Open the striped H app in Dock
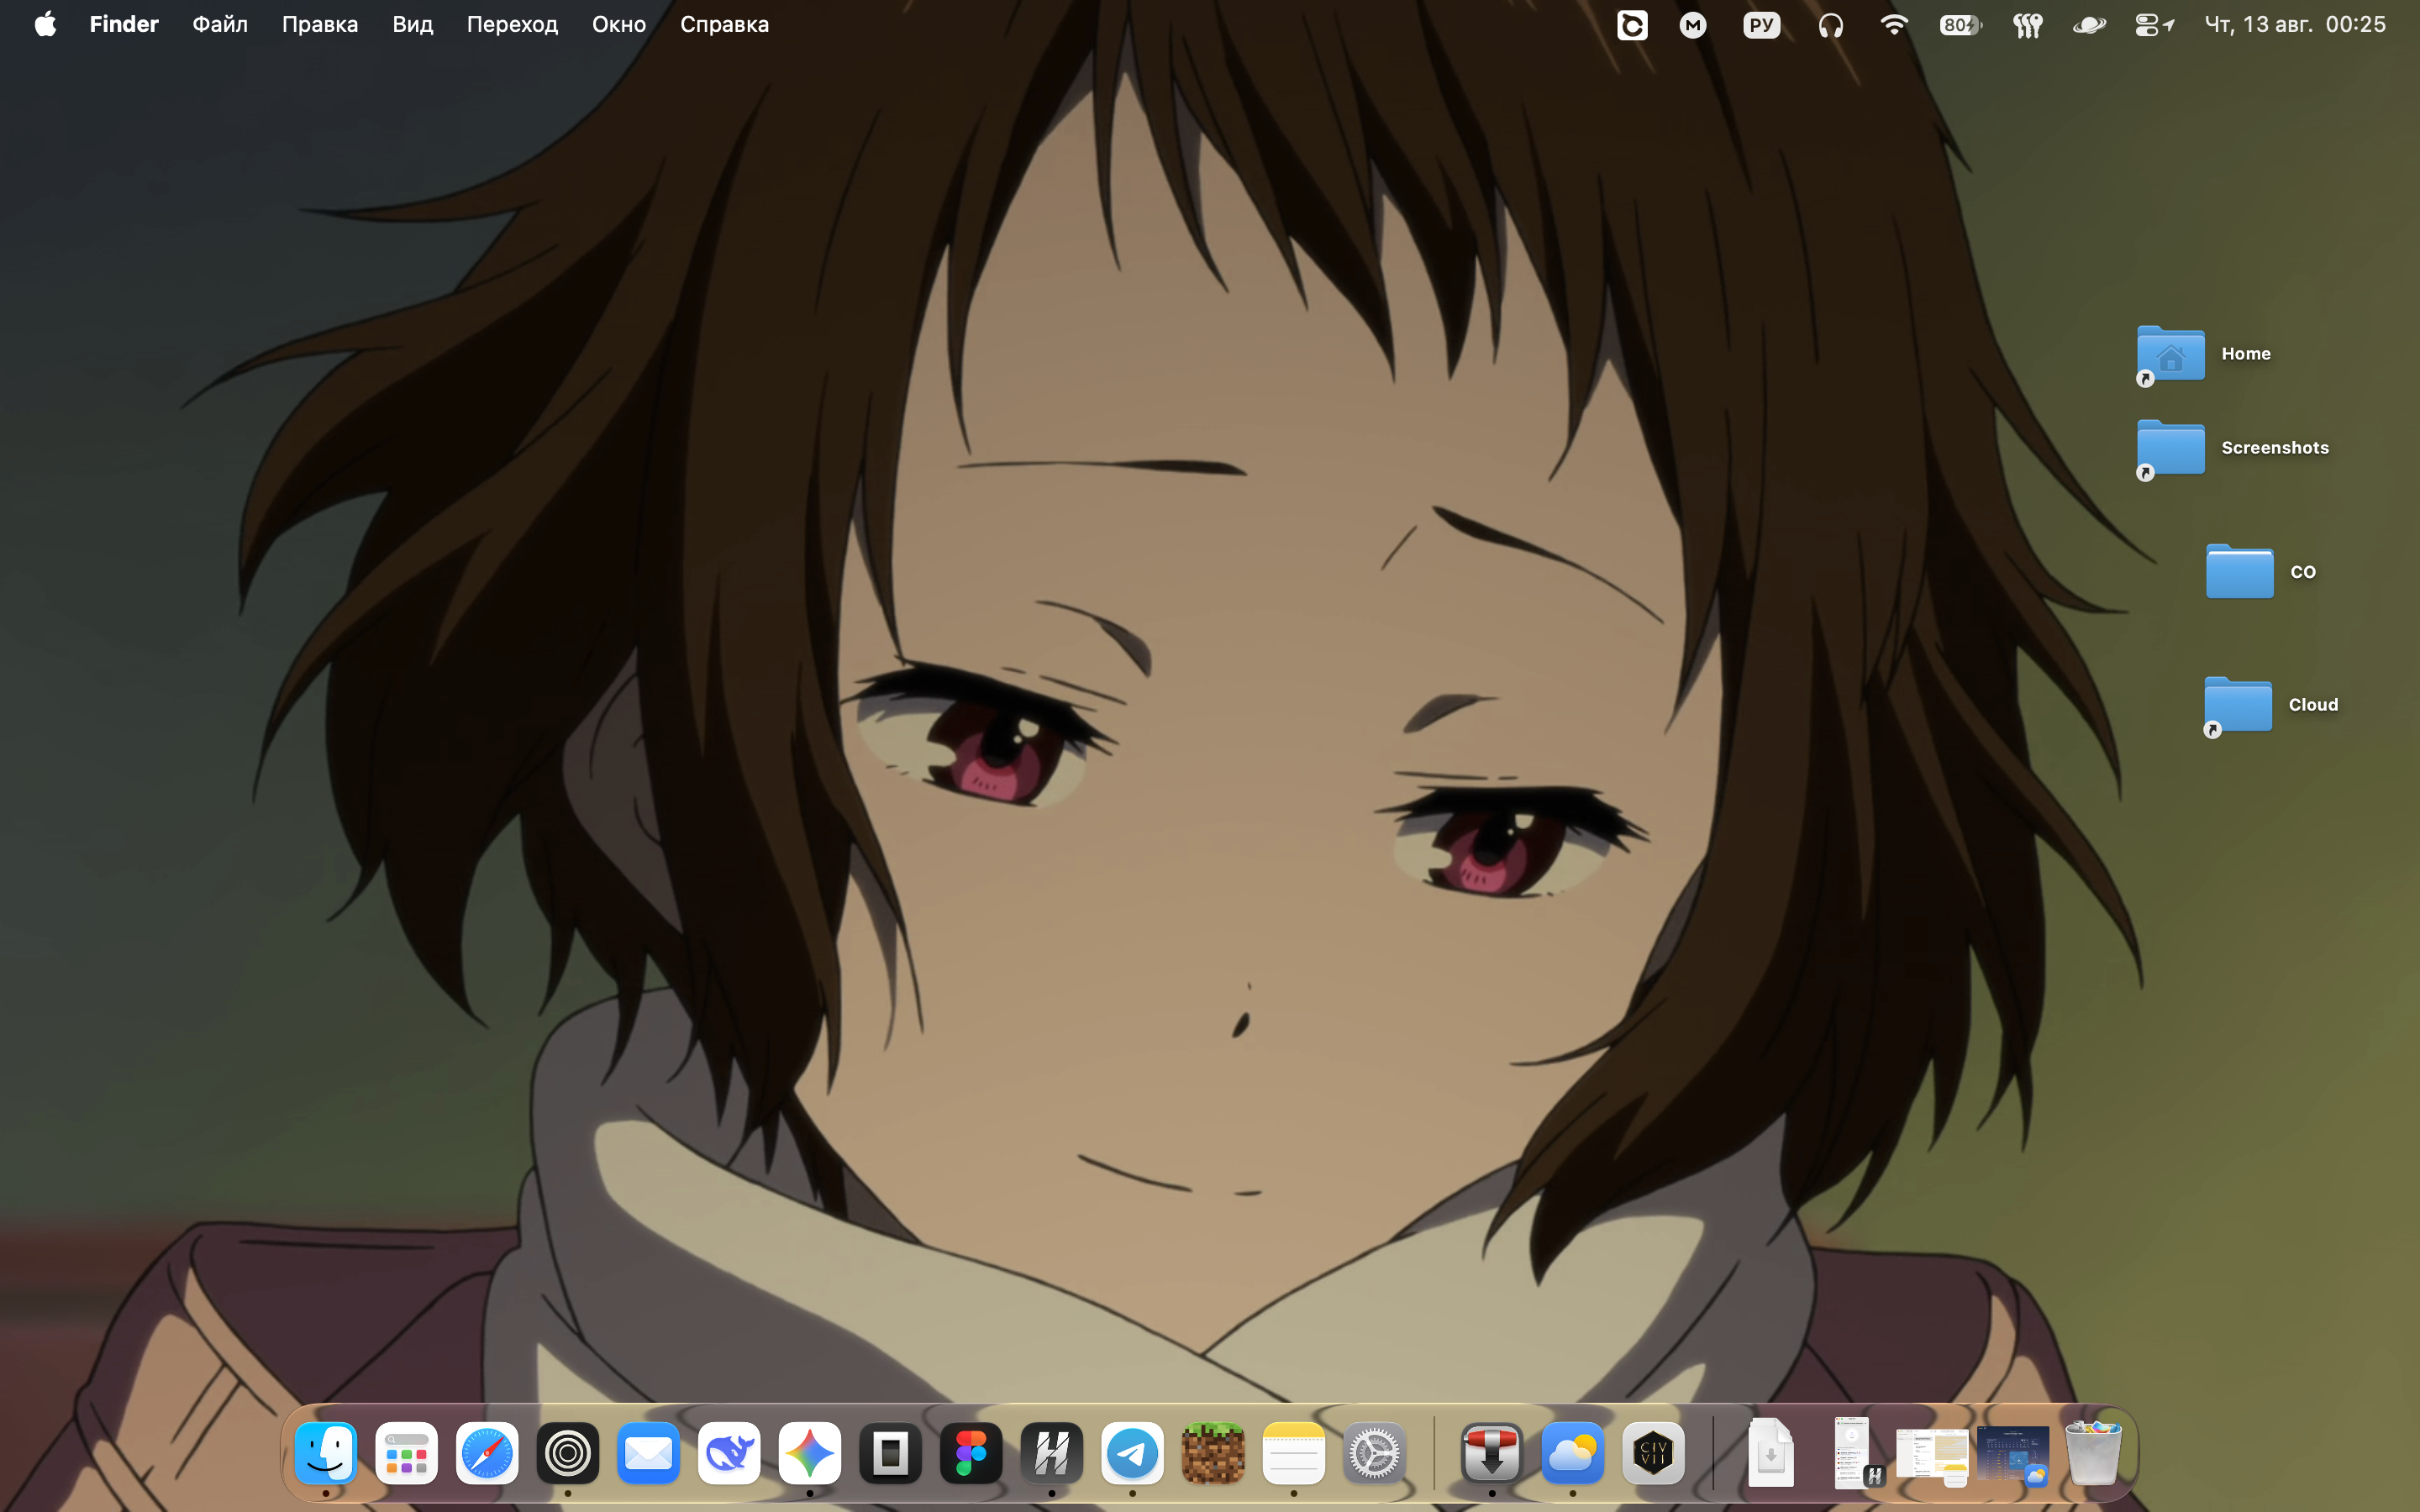2420x1512 pixels. pyautogui.click(x=1052, y=1453)
